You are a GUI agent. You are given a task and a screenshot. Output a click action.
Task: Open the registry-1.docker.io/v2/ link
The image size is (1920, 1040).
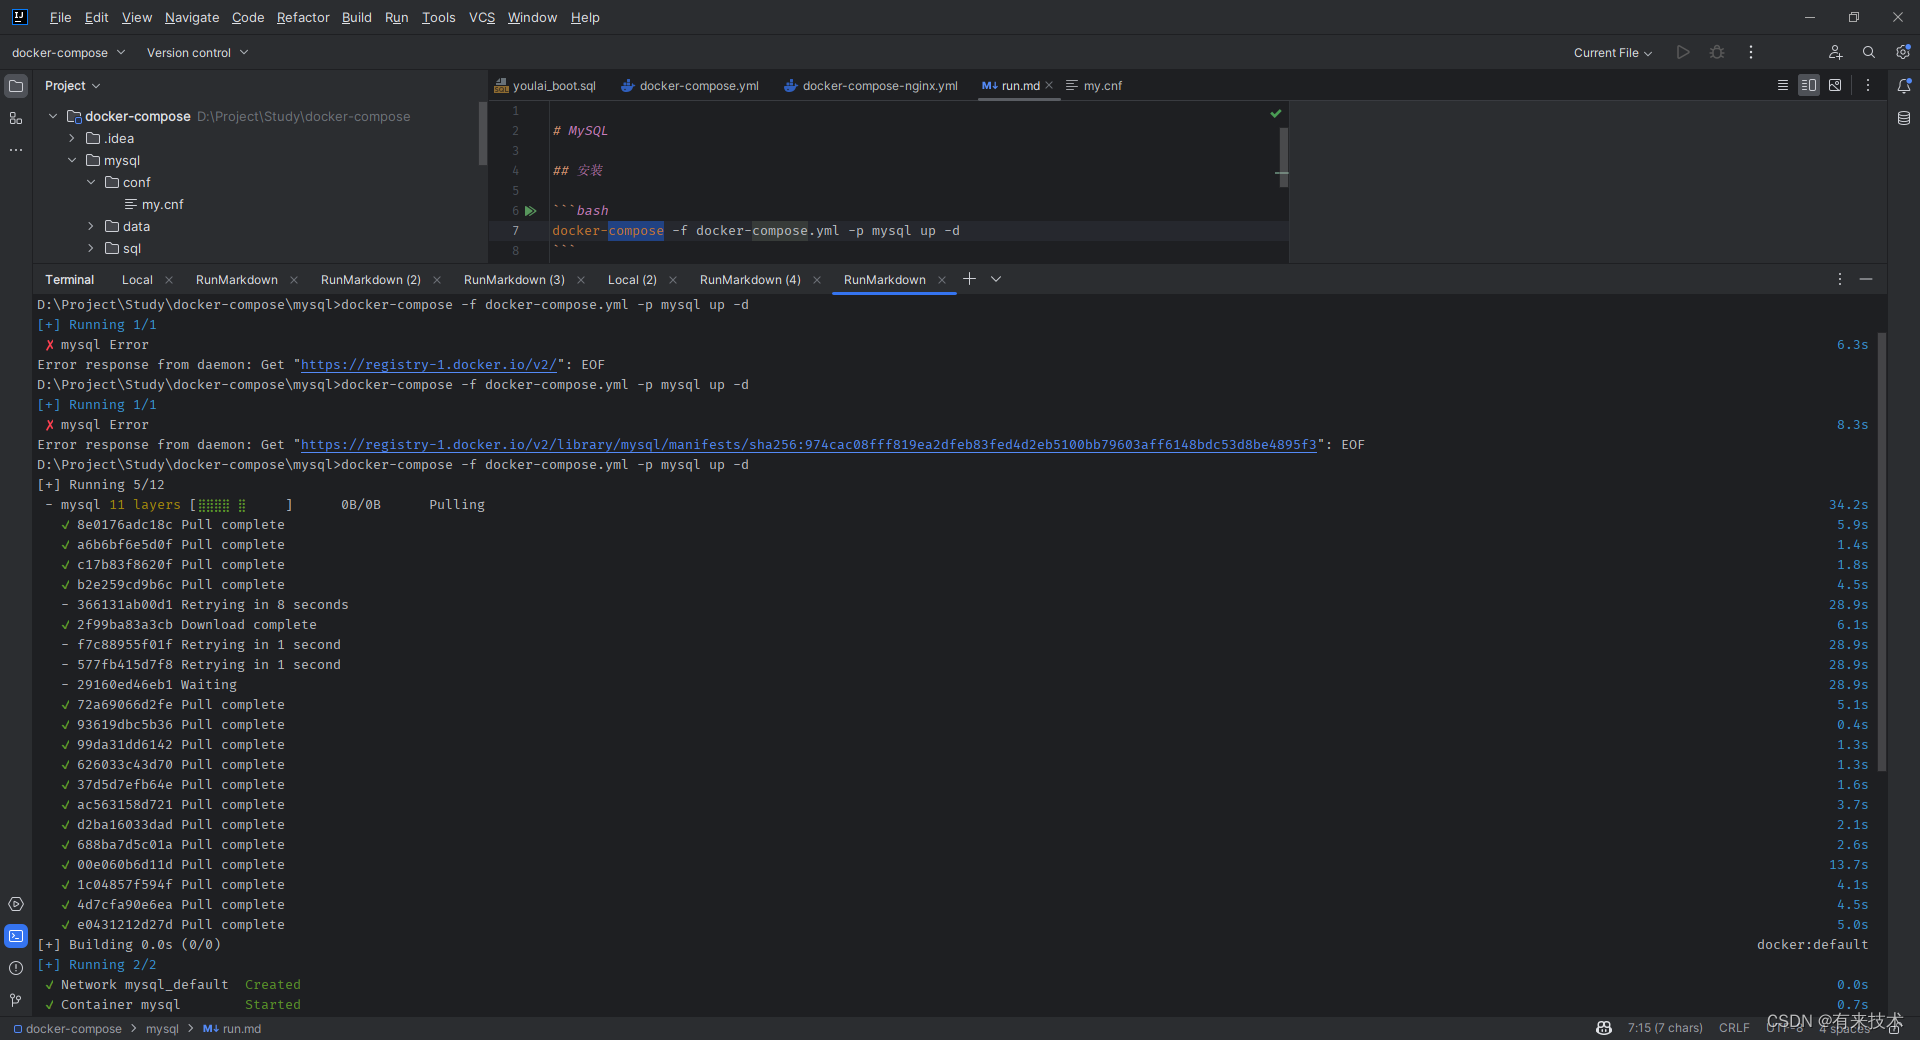click(428, 365)
